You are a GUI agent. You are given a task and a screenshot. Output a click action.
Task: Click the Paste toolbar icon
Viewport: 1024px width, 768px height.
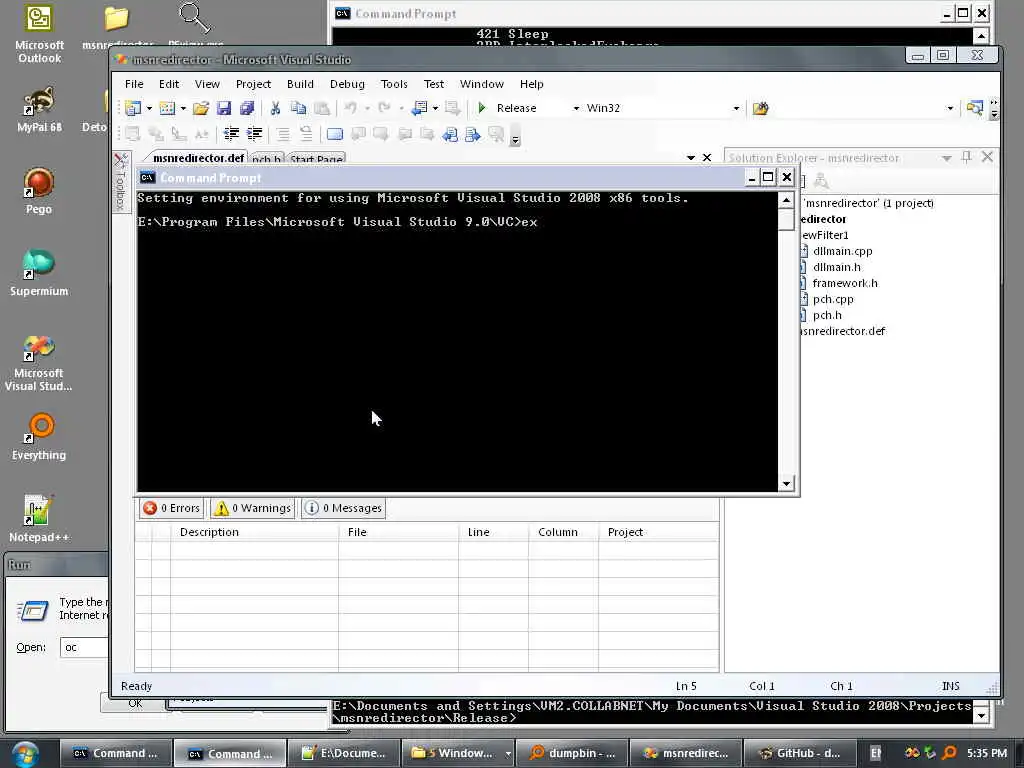click(322, 108)
